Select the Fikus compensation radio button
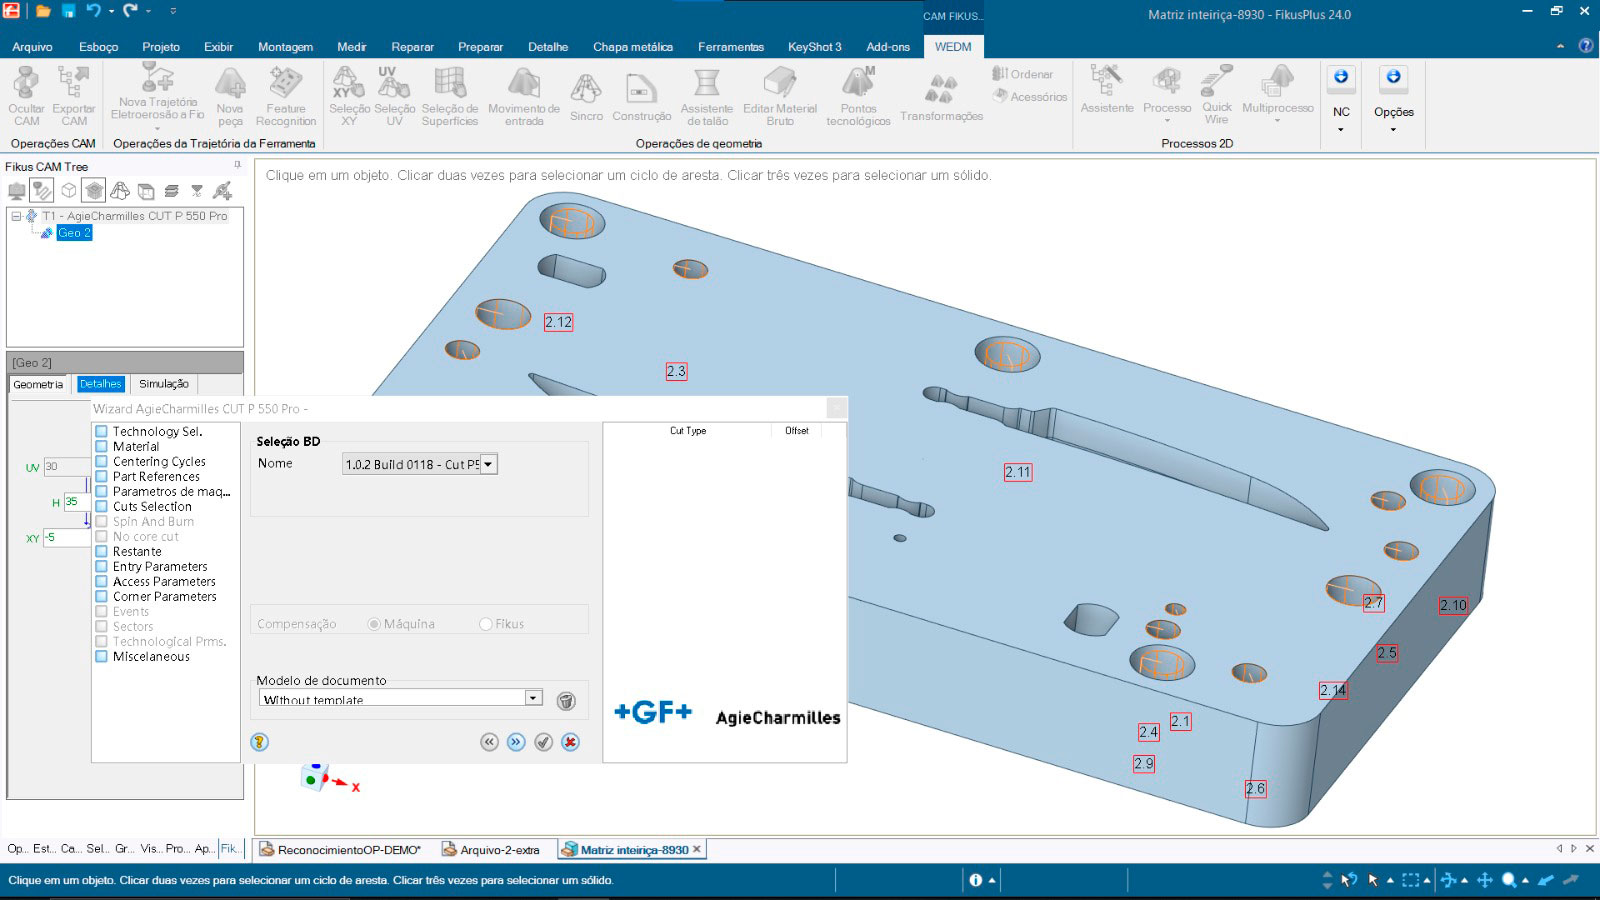The height and width of the screenshot is (900, 1600). [486, 624]
